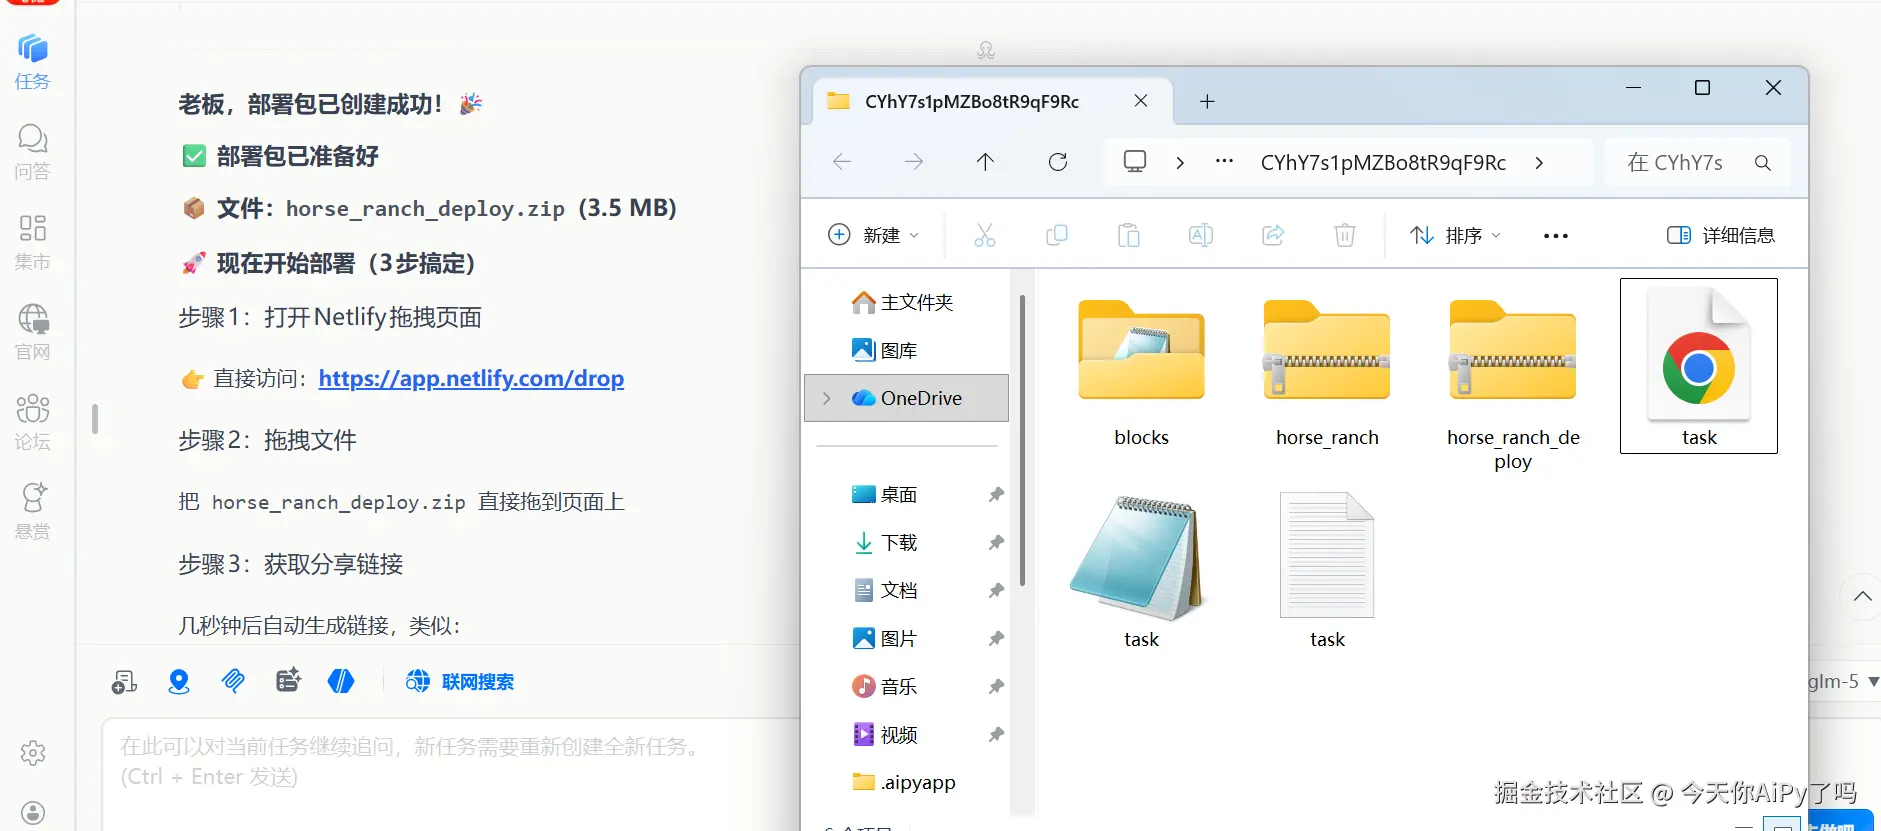
Task: Open the 任务 sidebar section
Action: pos(32,62)
